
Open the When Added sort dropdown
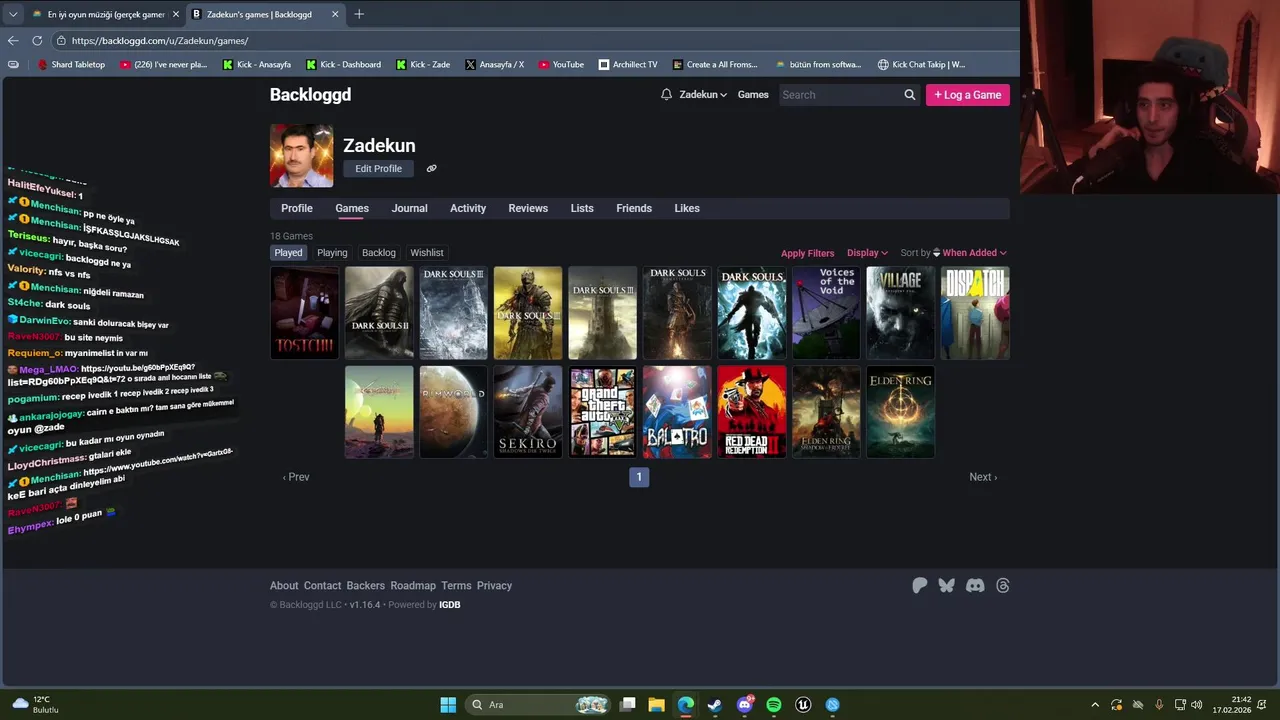click(974, 253)
